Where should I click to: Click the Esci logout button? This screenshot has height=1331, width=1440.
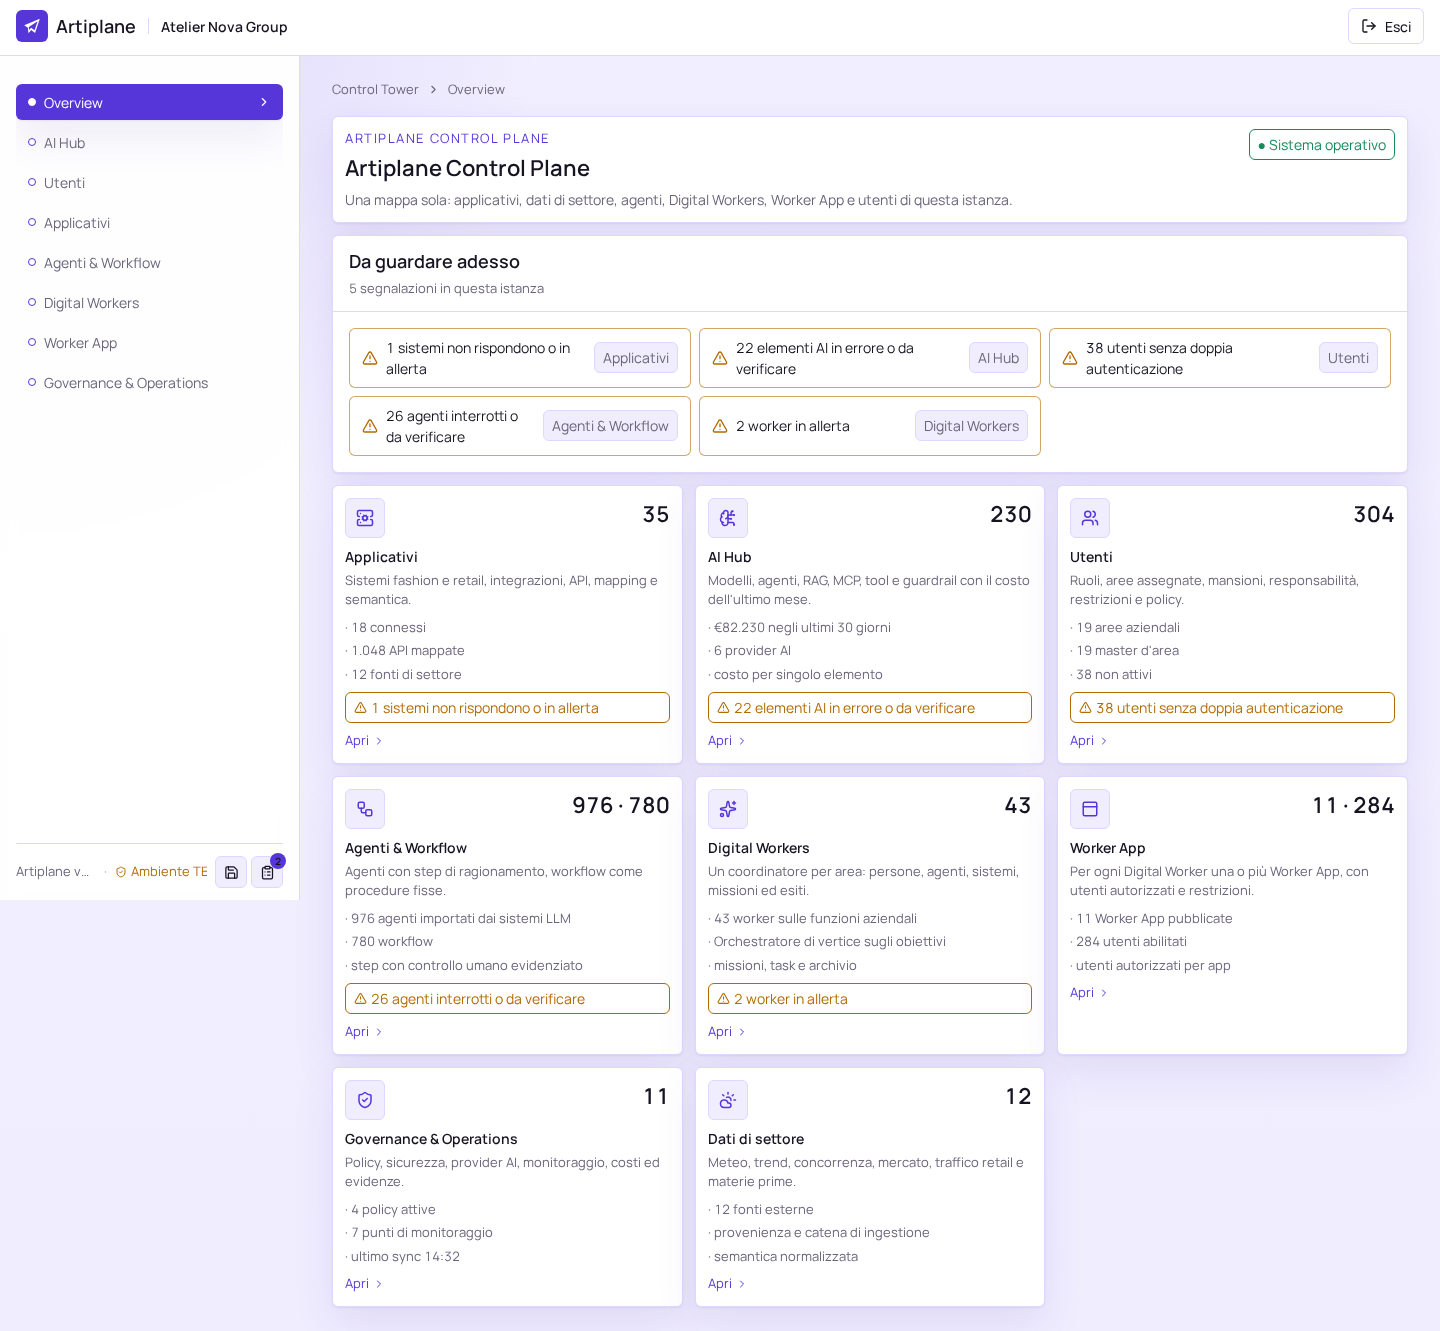click(1385, 26)
